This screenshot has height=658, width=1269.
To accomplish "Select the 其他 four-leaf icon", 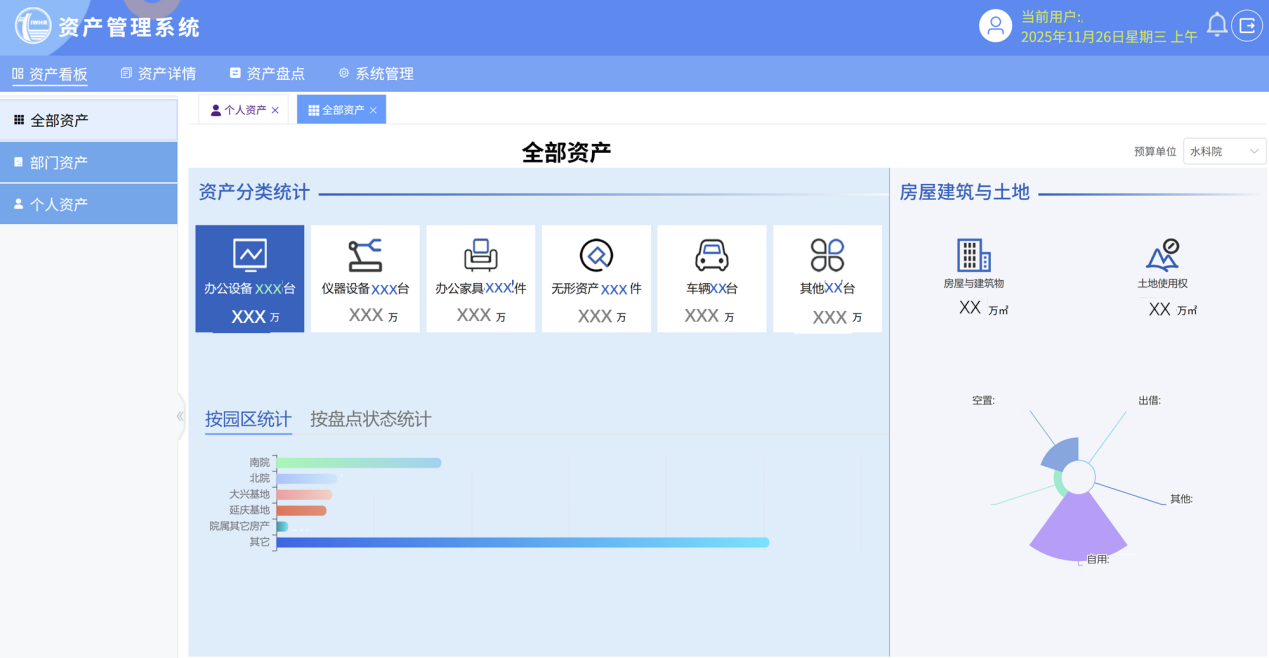I will (x=827, y=256).
